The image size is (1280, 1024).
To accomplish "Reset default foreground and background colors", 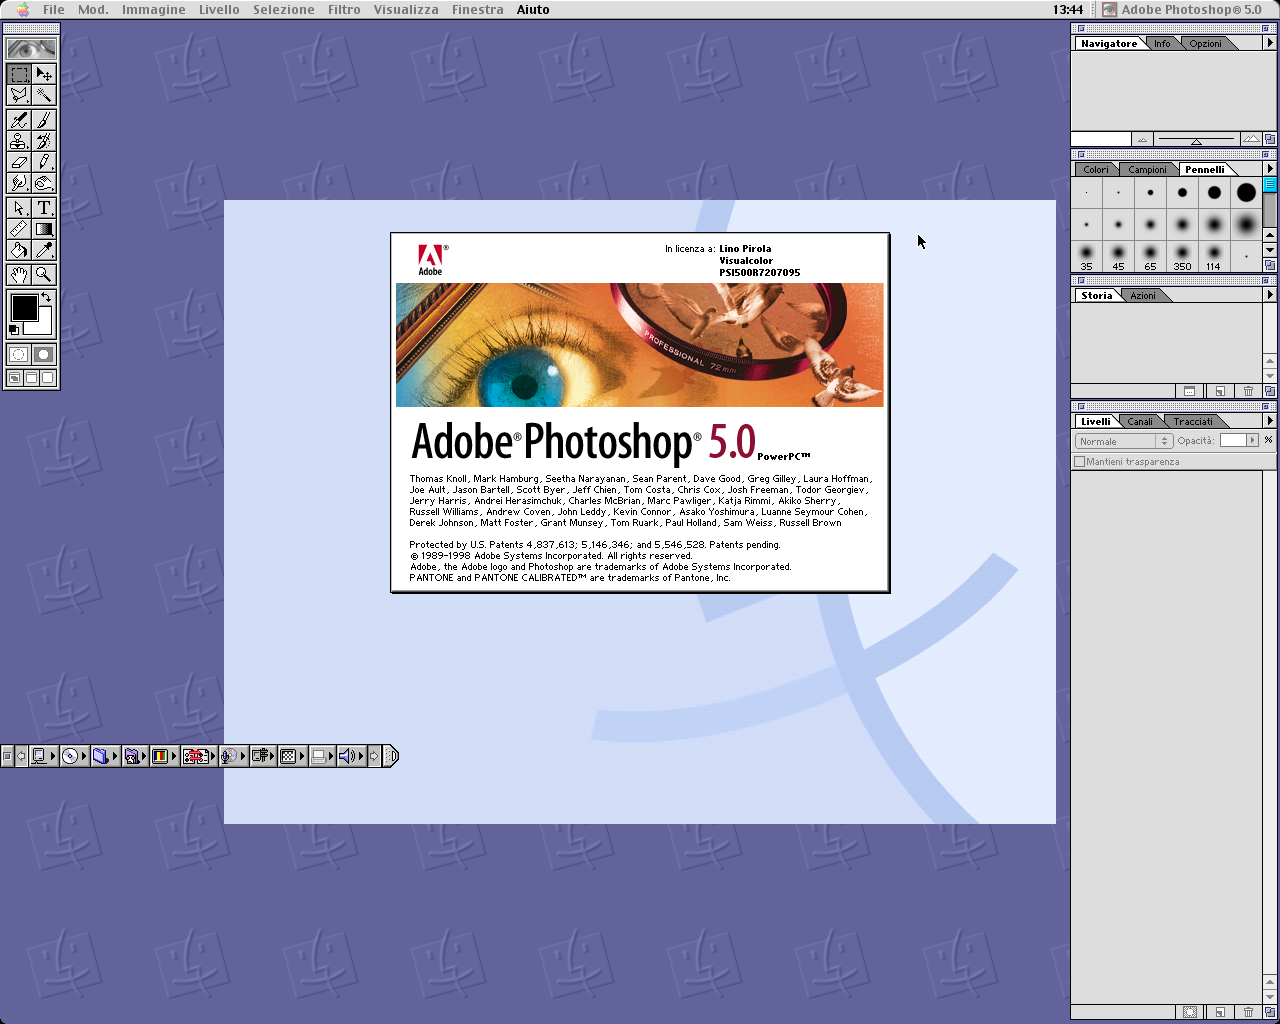I will [14, 329].
